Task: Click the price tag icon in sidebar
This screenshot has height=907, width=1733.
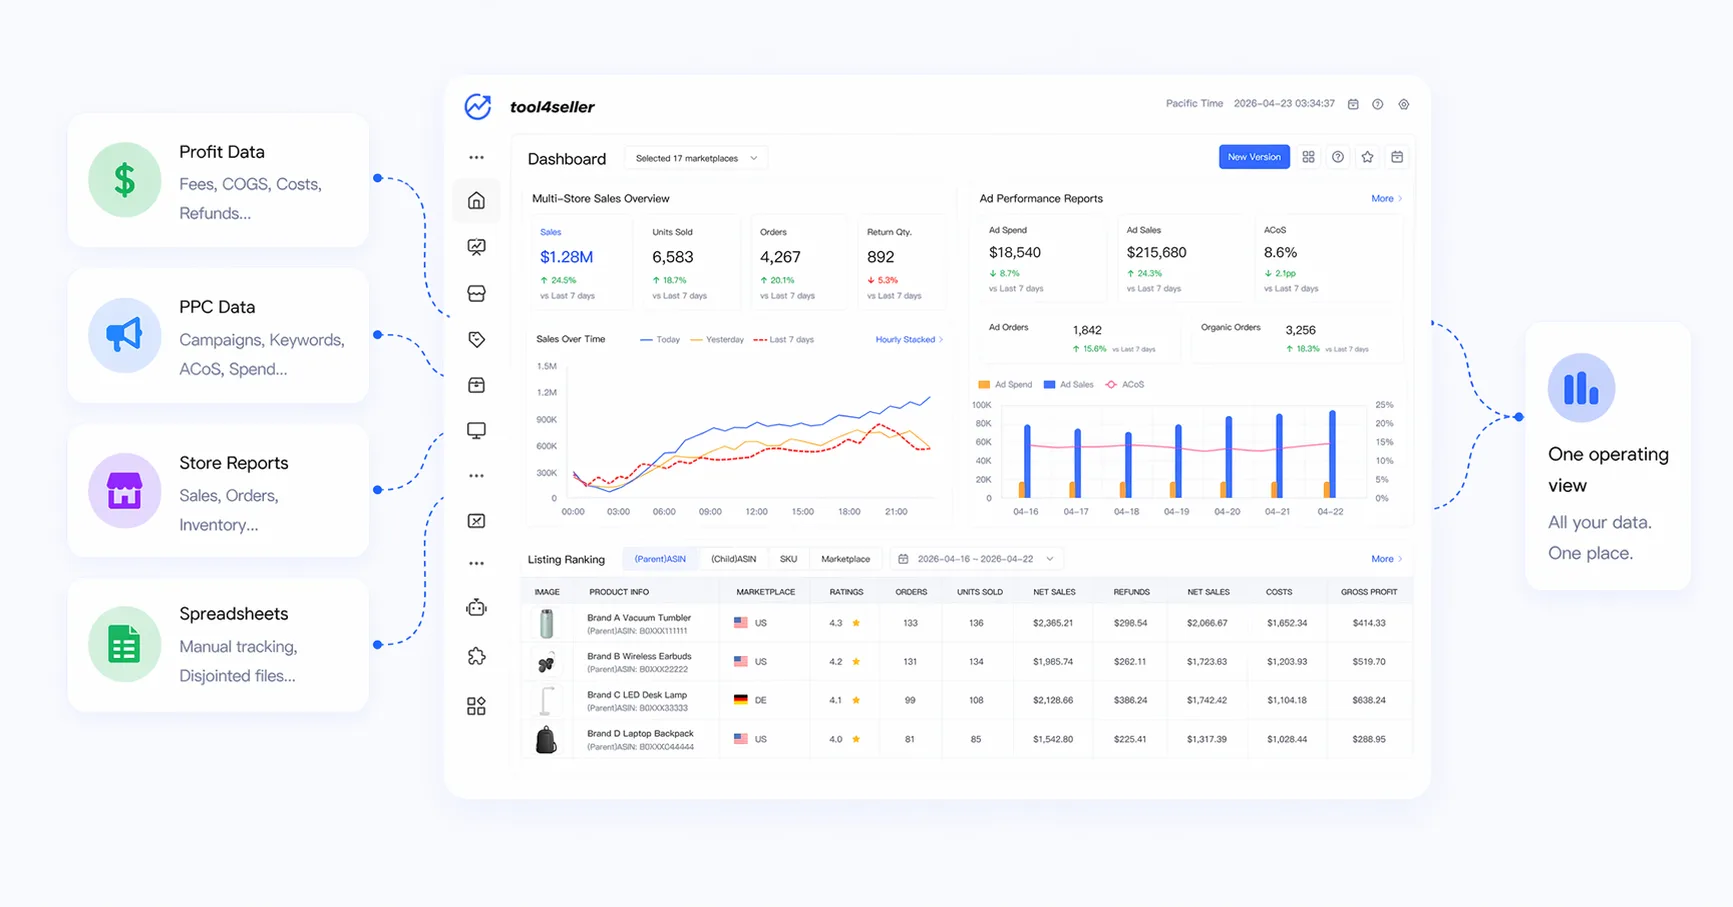Action: point(476,340)
